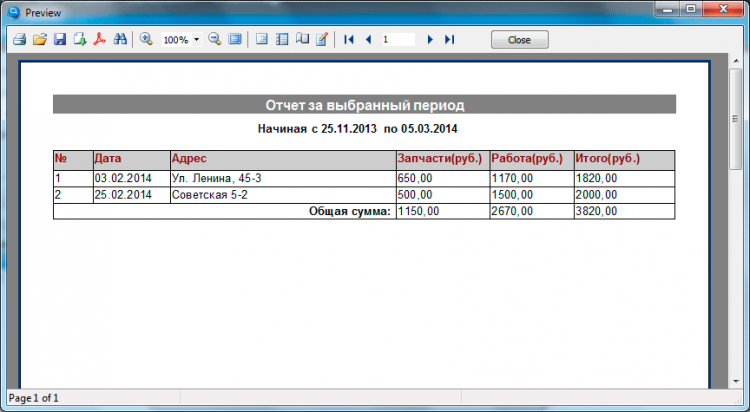Open the 100% zoom dropdown
This screenshot has width=750, height=412.
tap(196, 40)
